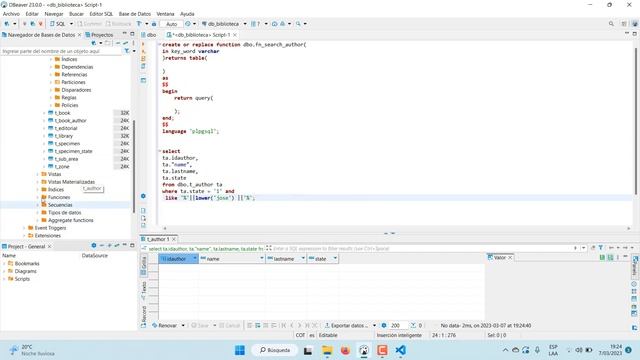Click the Exportar datos button
640x360 pixels.
[347, 326]
